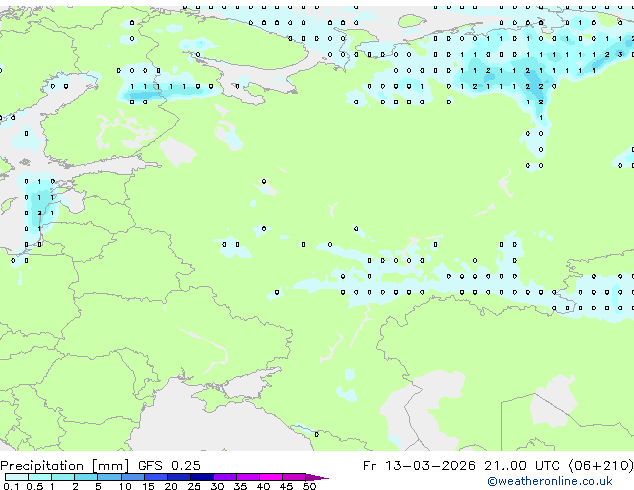634x490 pixels.
Task: Click the '50' legend scale label
Action: point(309,486)
